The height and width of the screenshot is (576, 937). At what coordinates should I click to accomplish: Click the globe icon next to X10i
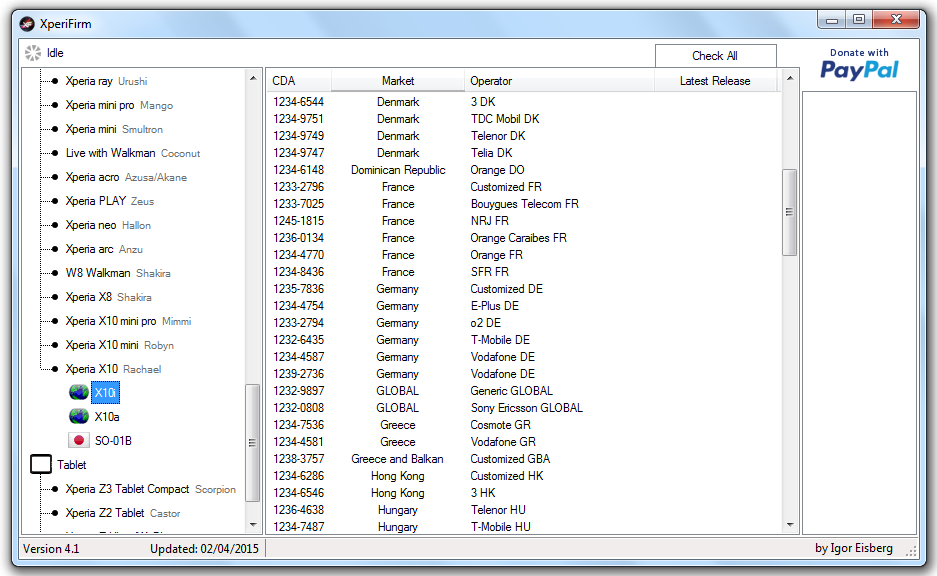[x=79, y=393]
